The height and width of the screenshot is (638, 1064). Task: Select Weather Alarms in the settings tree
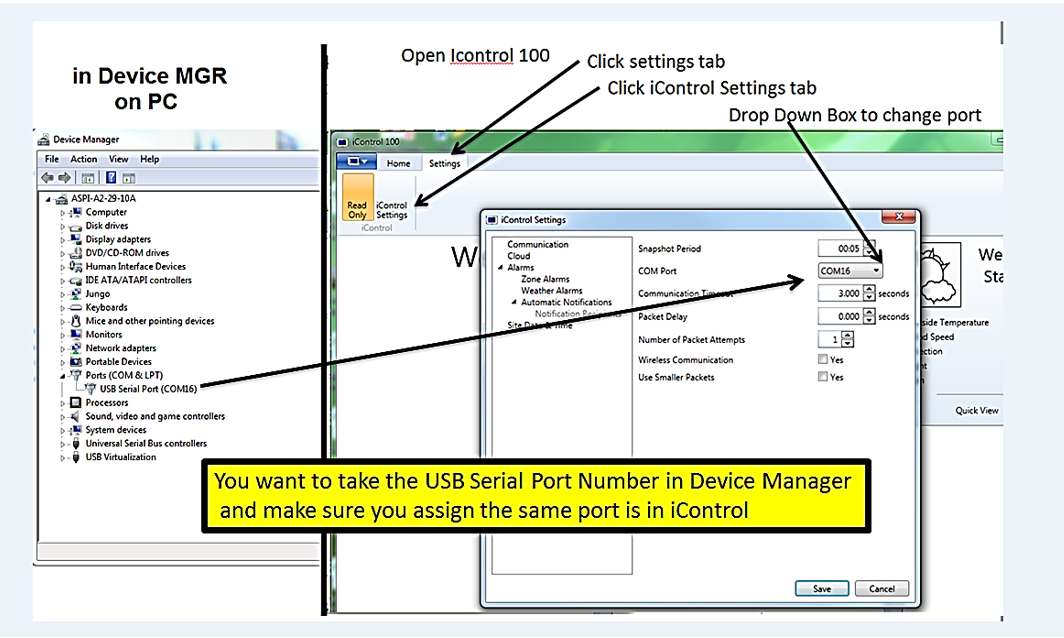(x=552, y=290)
